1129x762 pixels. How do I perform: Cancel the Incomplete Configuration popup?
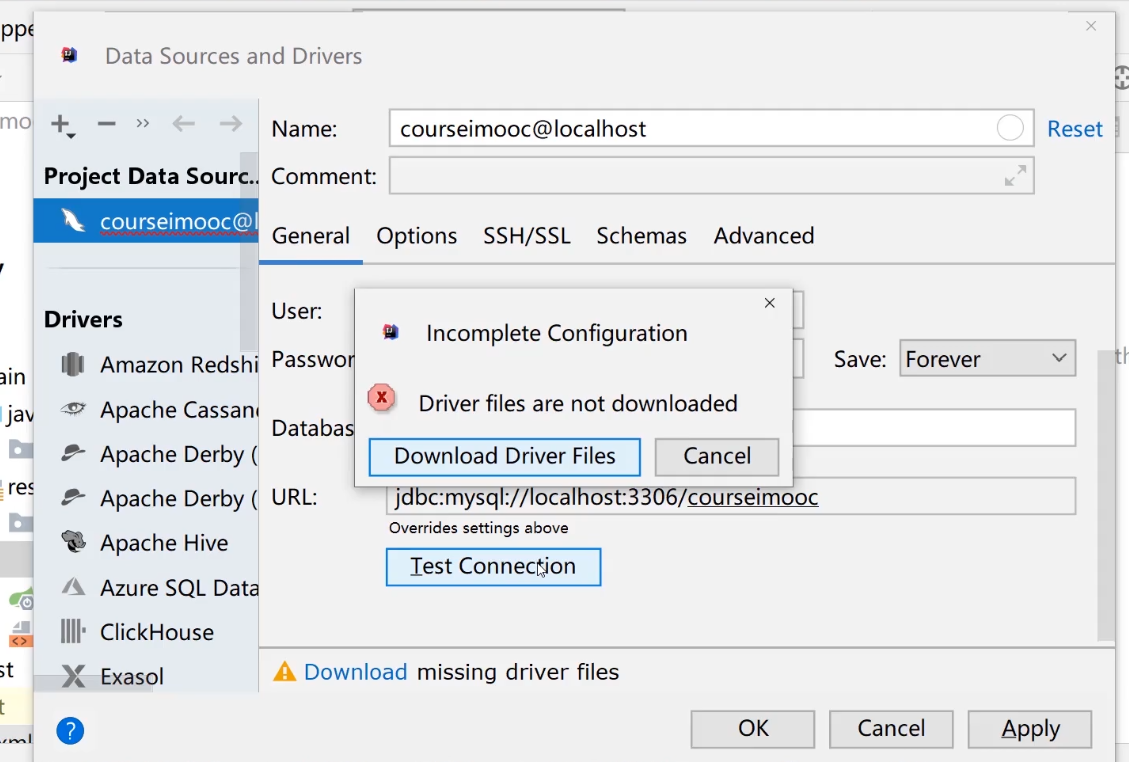click(x=716, y=457)
